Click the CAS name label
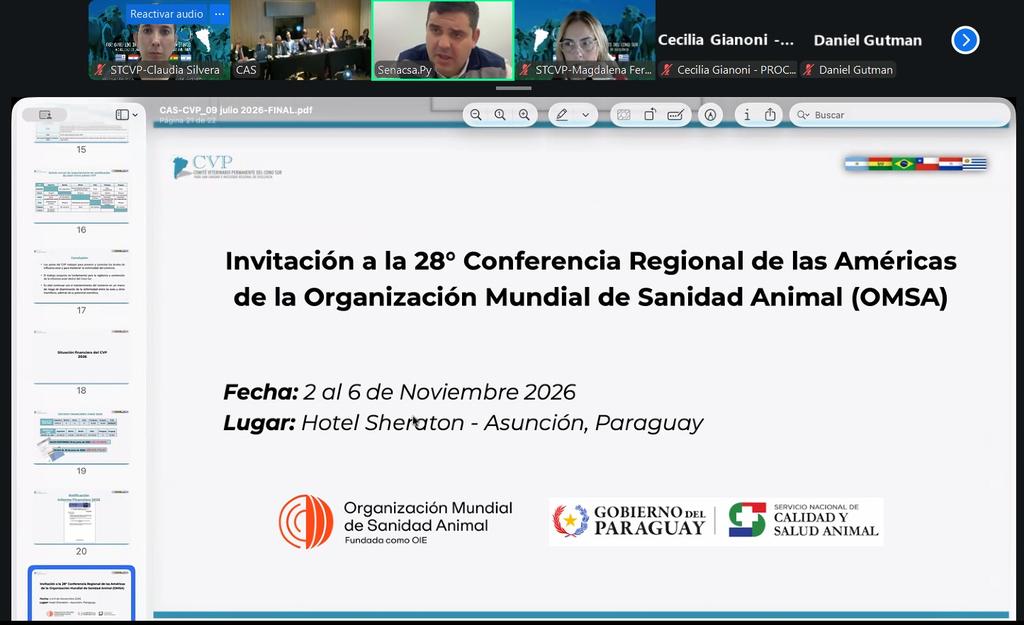1024x625 pixels. click(x=246, y=70)
